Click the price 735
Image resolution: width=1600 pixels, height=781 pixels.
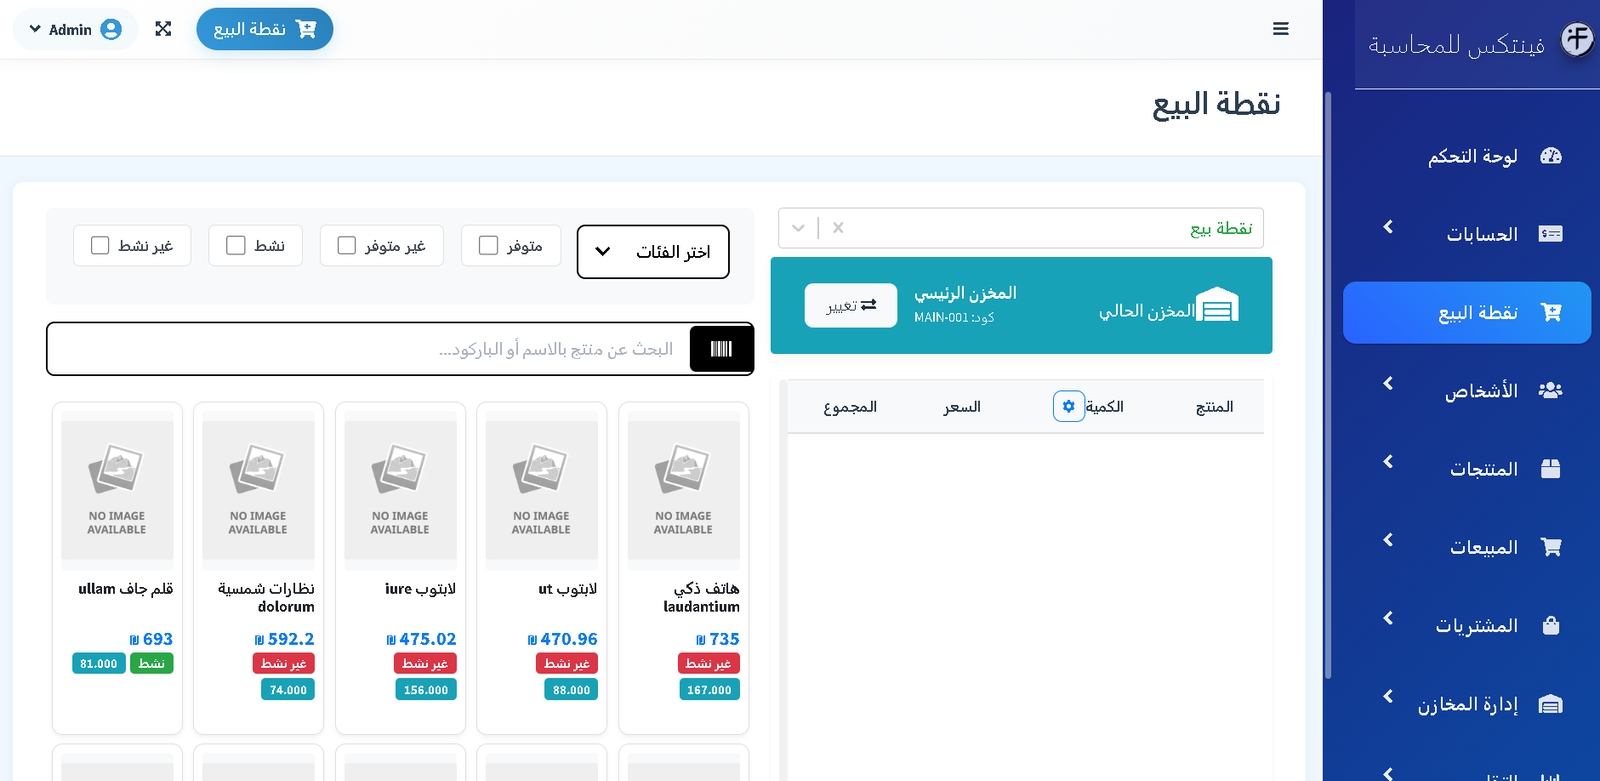(x=718, y=639)
